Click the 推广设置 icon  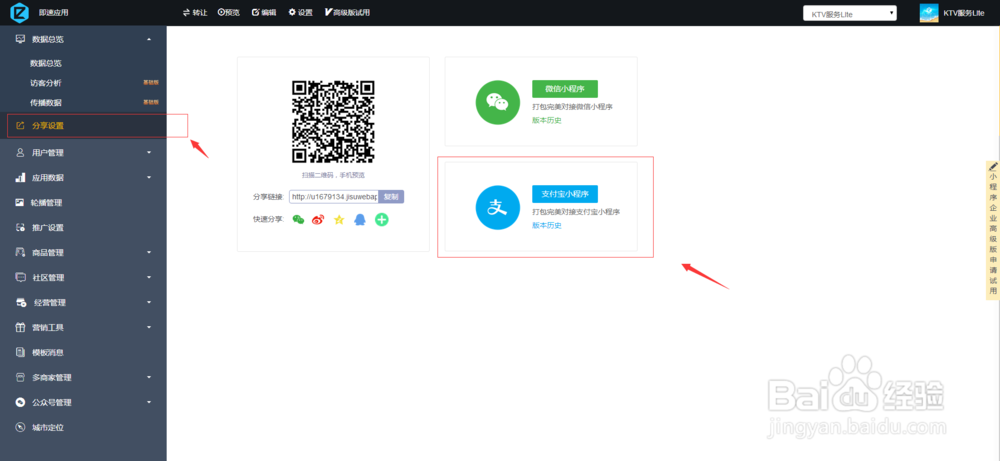(20, 228)
